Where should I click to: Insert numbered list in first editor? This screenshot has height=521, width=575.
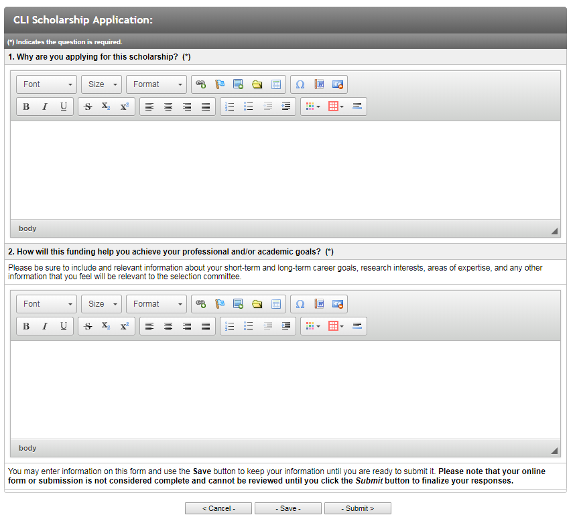230,107
